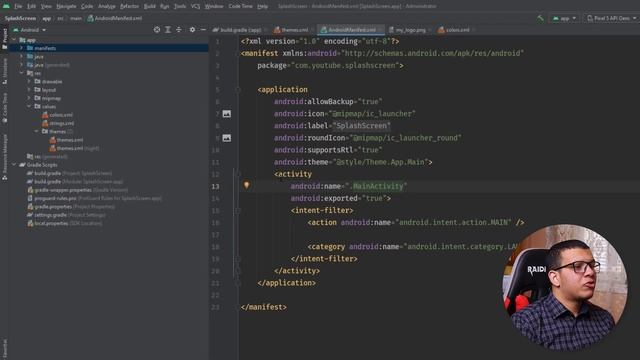
Task: Select local.properties file
Action: (64, 224)
